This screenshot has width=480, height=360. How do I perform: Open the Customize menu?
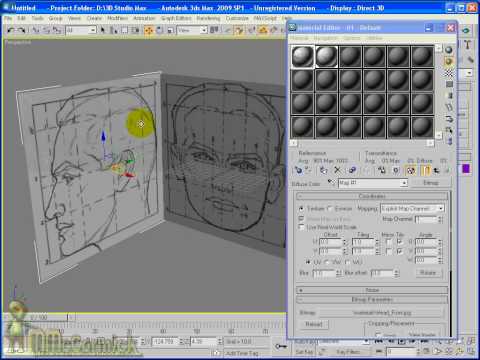[x=237, y=18]
